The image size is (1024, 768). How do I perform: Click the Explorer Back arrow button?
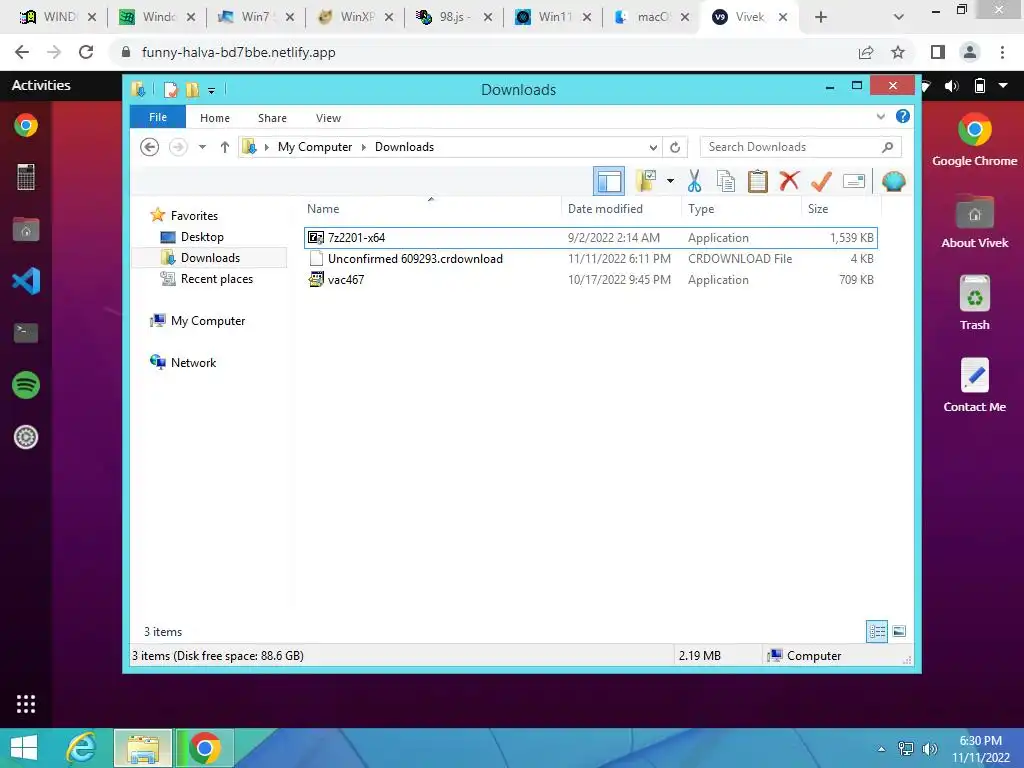(150, 147)
